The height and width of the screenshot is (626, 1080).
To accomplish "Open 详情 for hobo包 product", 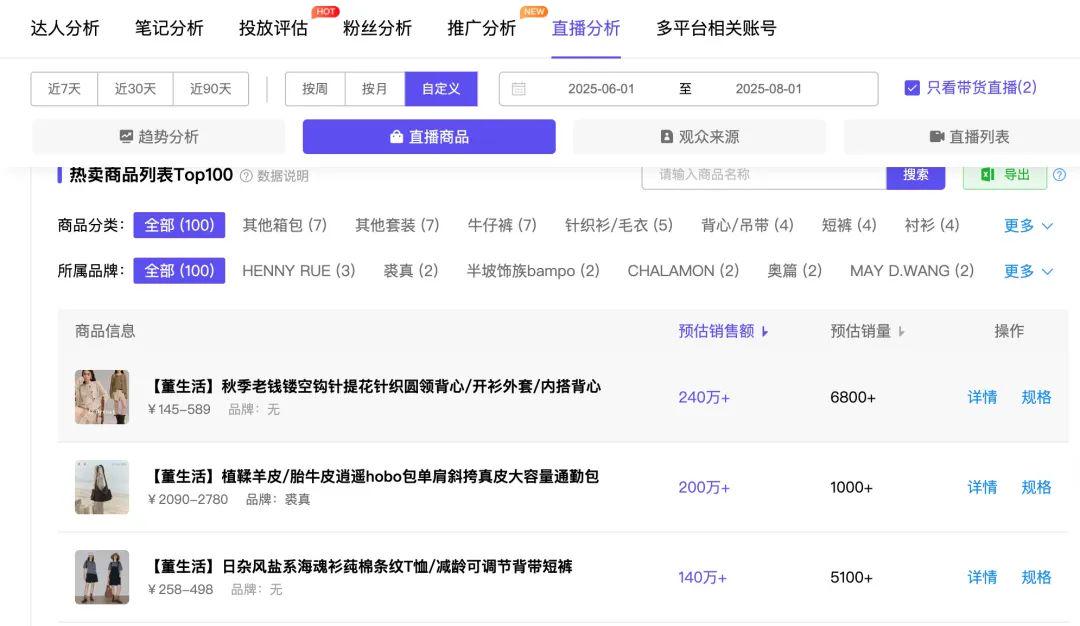I will click(982, 488).
